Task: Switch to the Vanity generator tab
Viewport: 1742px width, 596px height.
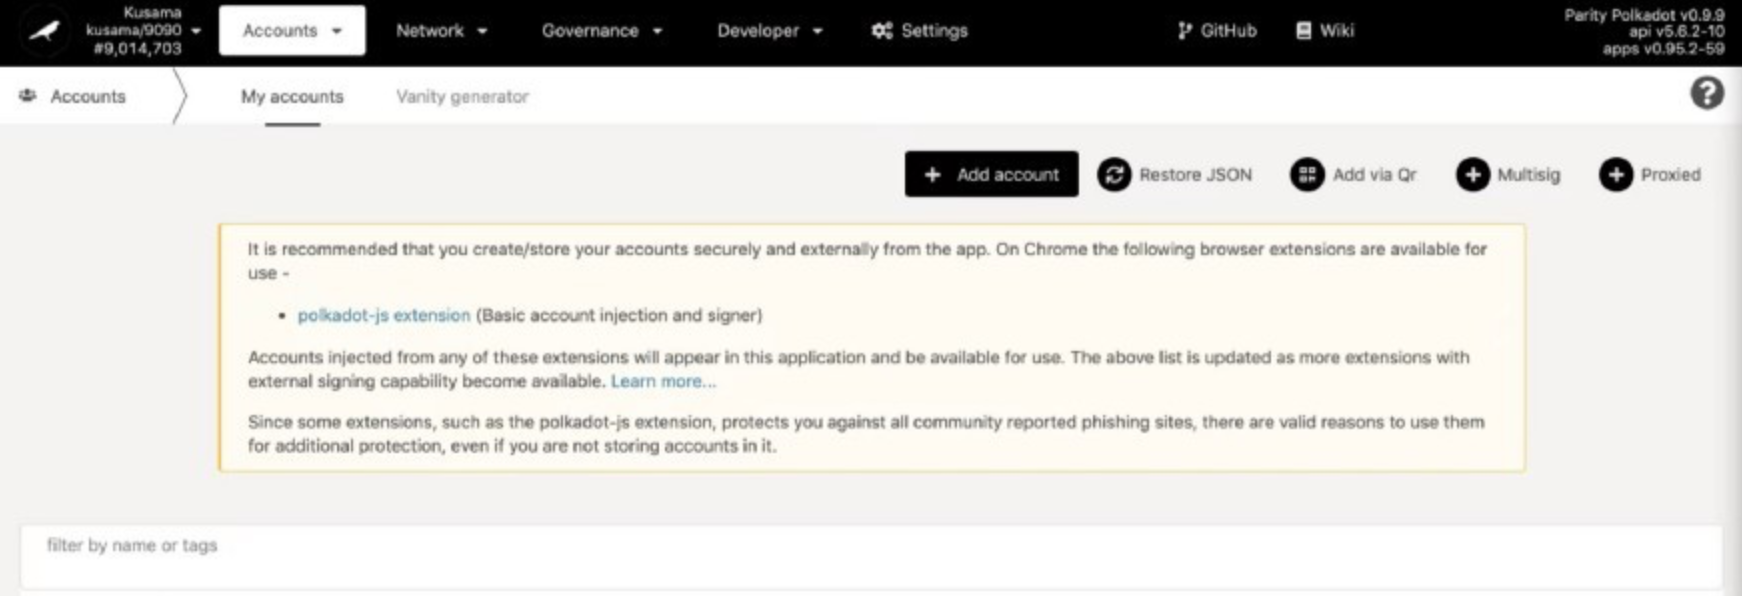Action: click(462, 97)
